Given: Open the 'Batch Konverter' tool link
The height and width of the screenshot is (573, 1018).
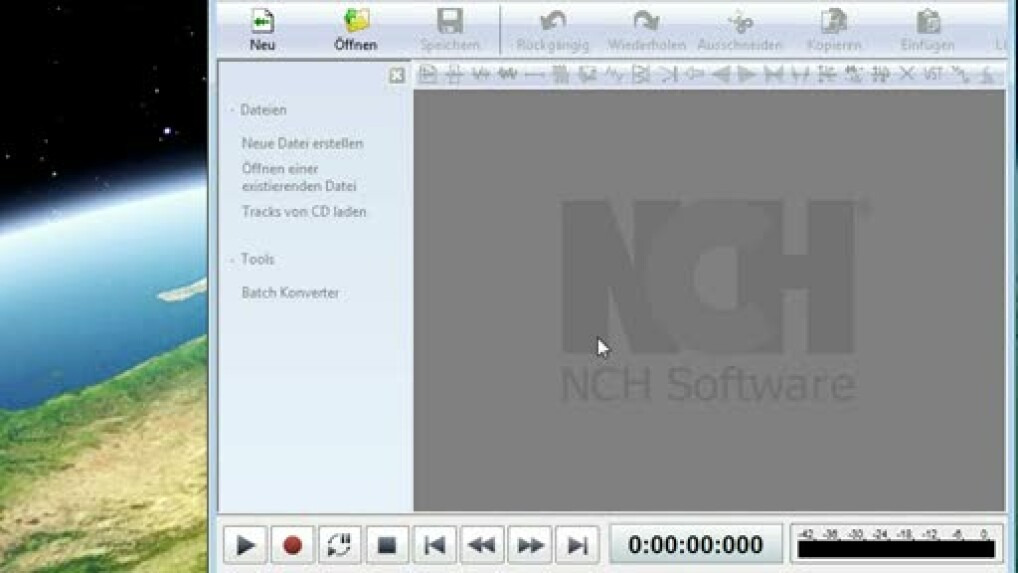Looking at the screenshot, I should click(x=290, y=293).
